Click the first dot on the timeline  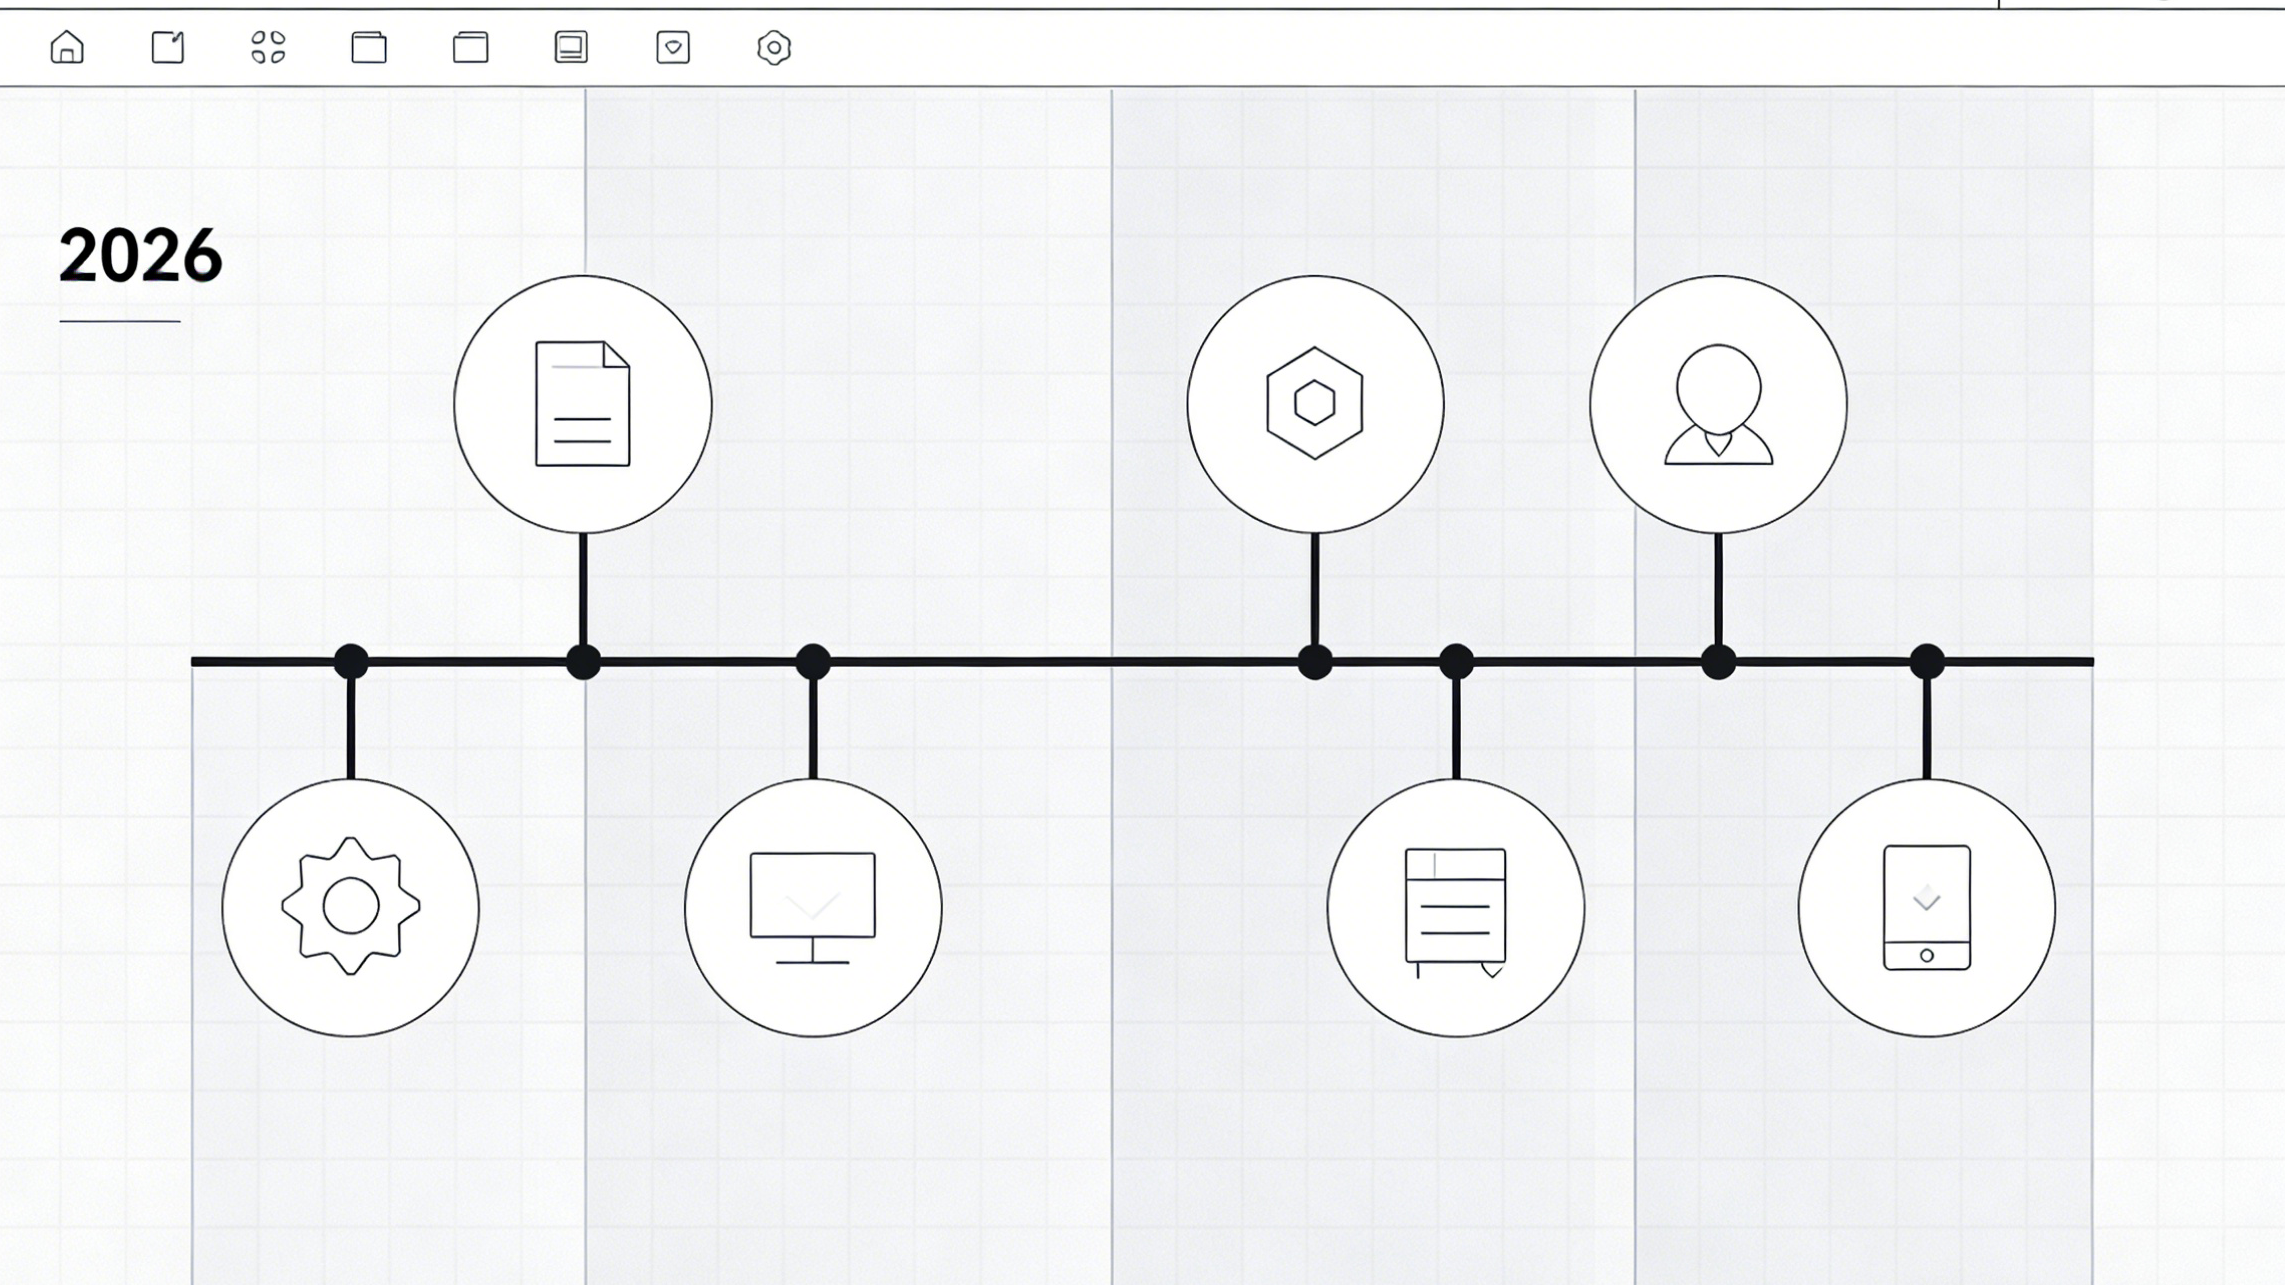coord(351,661)
